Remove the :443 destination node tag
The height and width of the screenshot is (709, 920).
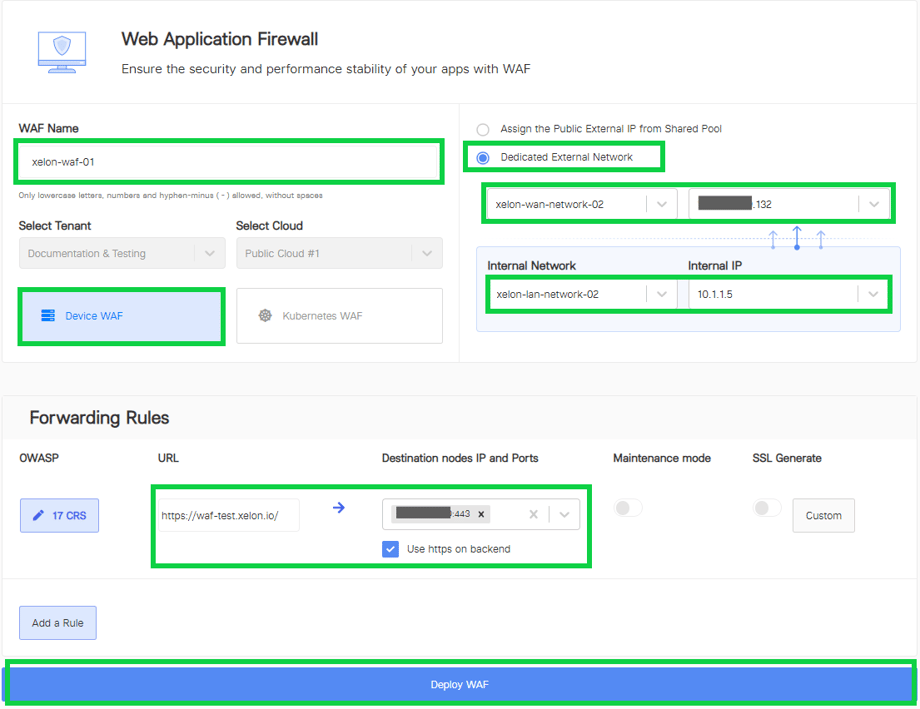click(481, 514)
